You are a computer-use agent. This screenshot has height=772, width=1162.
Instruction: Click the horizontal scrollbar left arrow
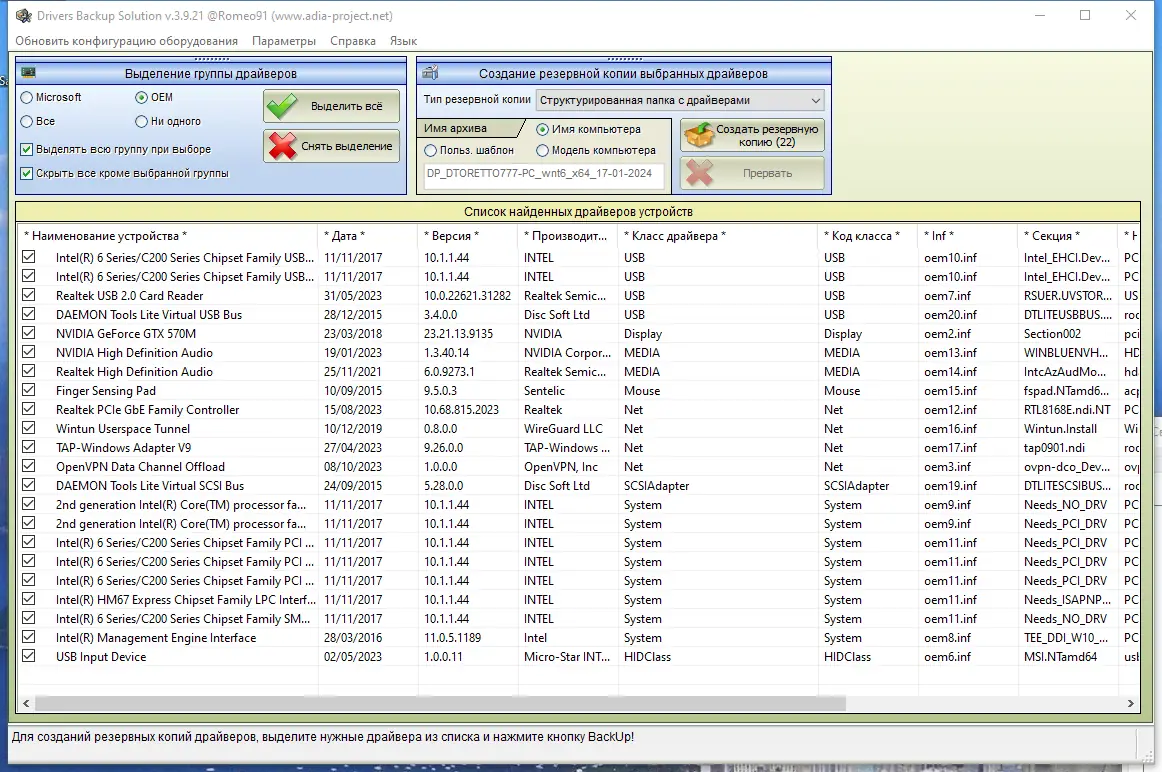point(27,703)
